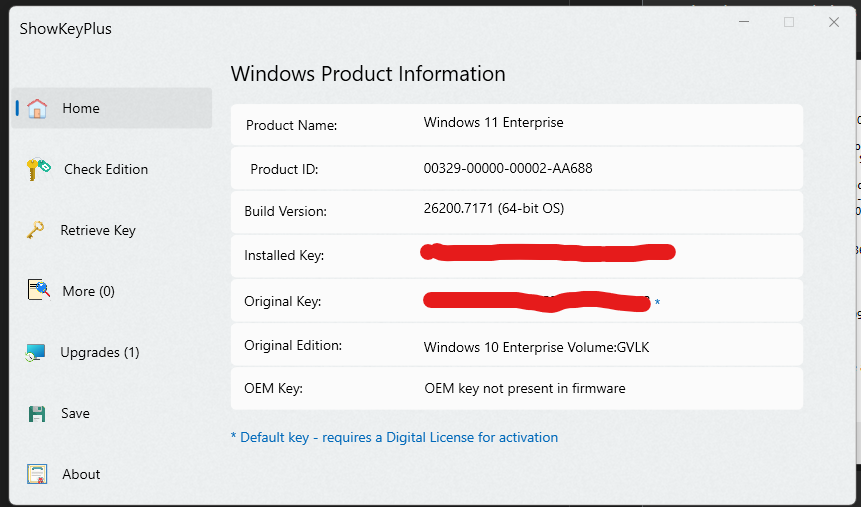Select OEM key not present in firmware text

point(524,388)
